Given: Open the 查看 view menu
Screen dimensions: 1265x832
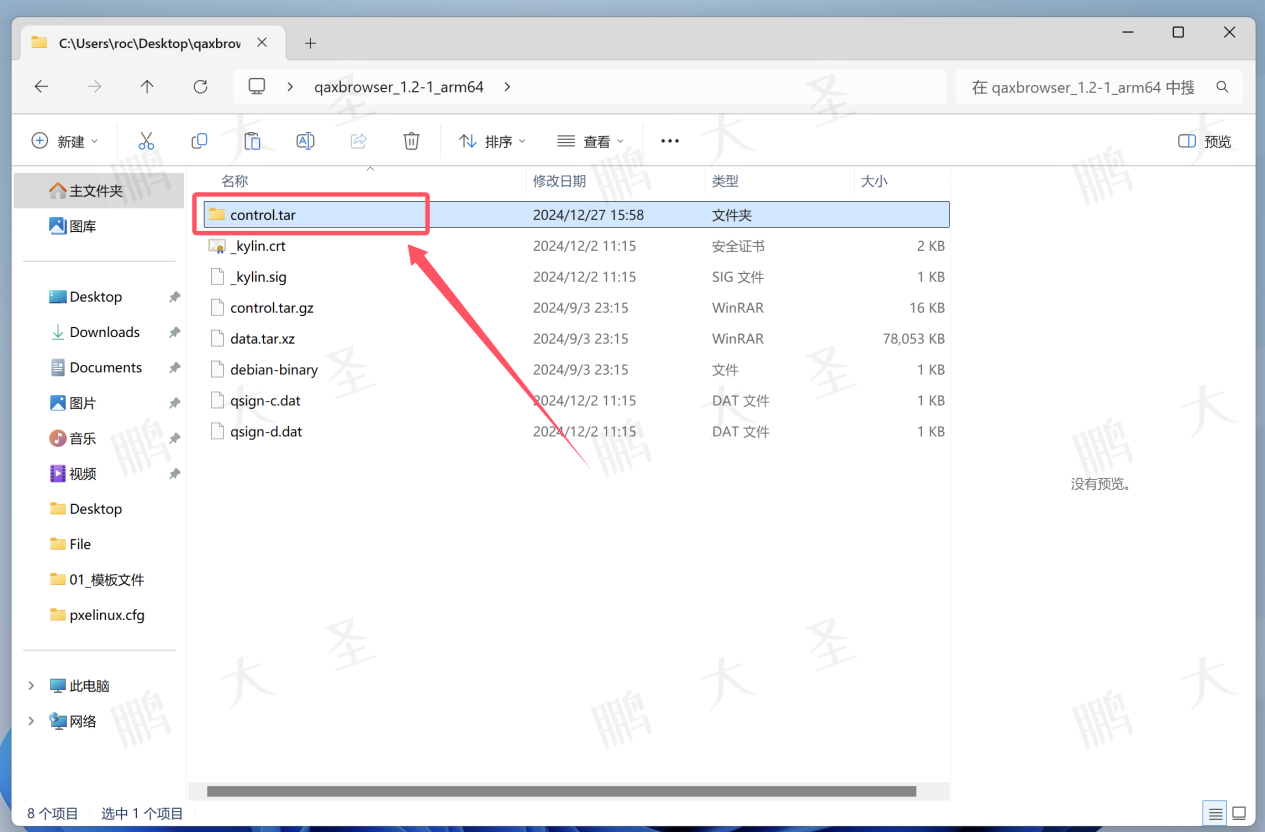Looking at the screenshot, I should [590, 141].
